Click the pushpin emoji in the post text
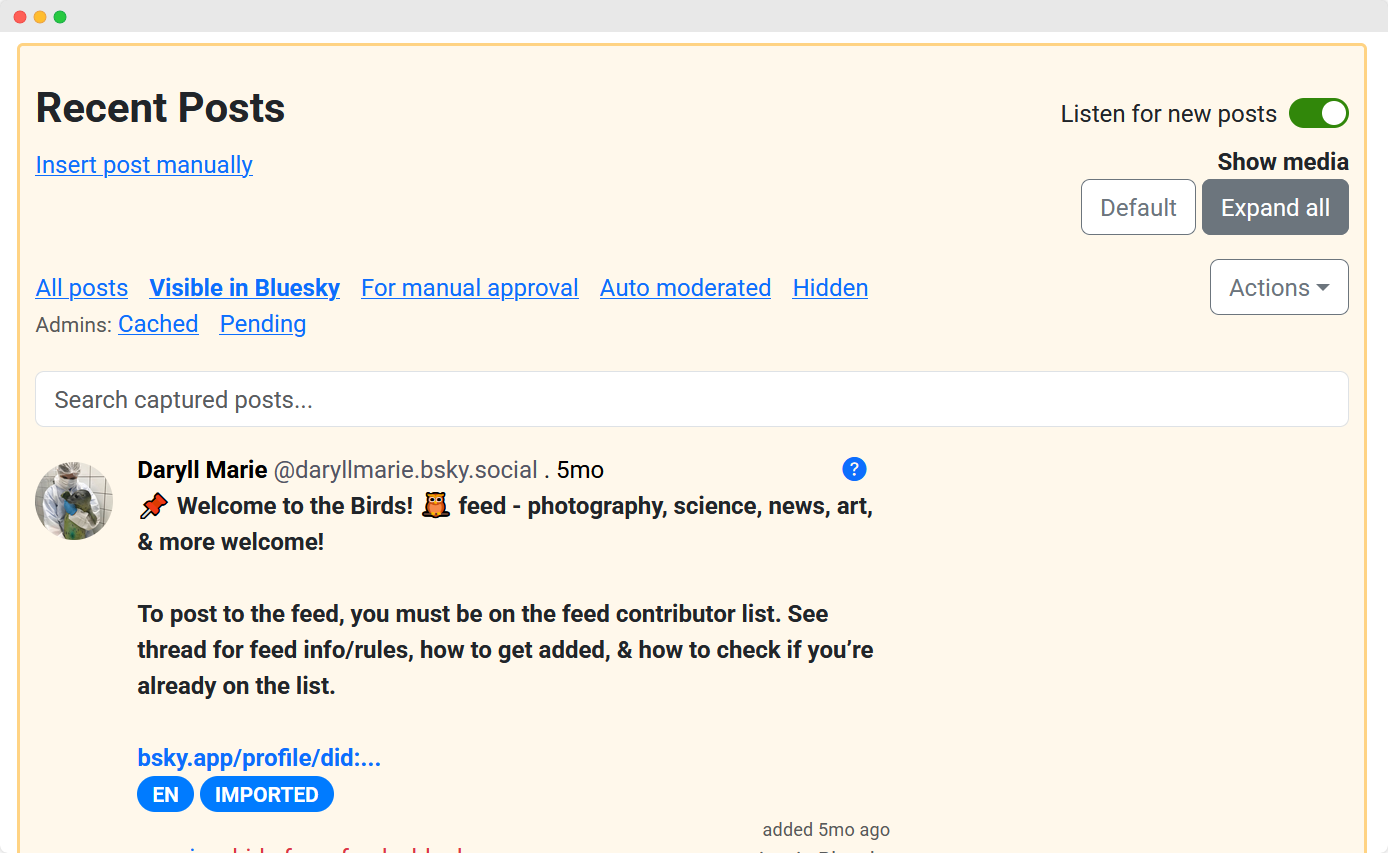The image size is (1388, 853). 152,505
